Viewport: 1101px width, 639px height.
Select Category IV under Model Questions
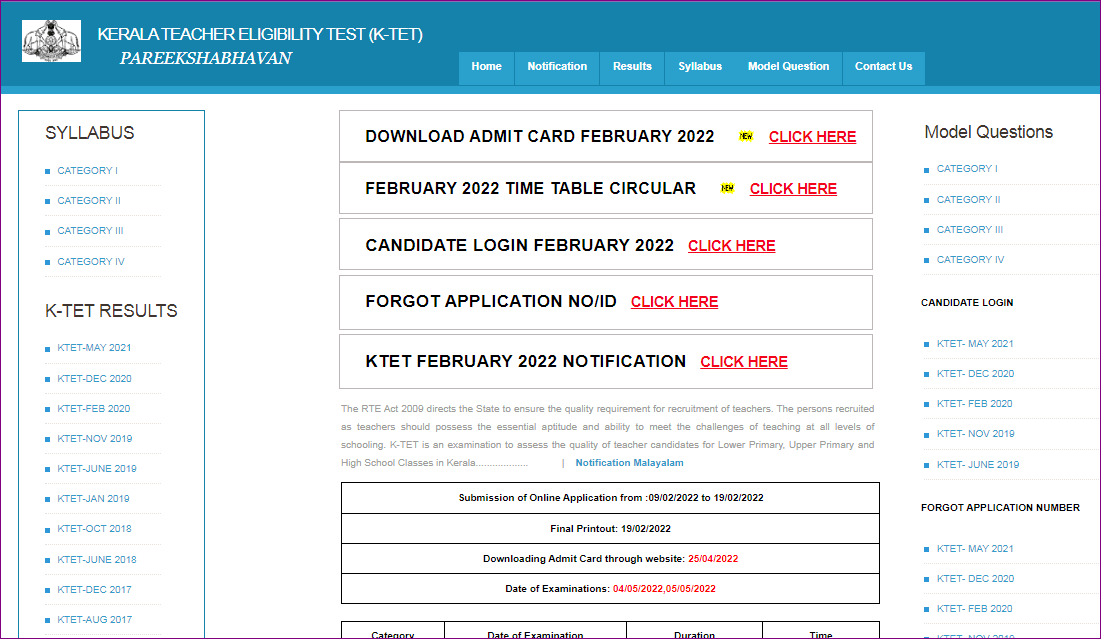tap(970, 260)
